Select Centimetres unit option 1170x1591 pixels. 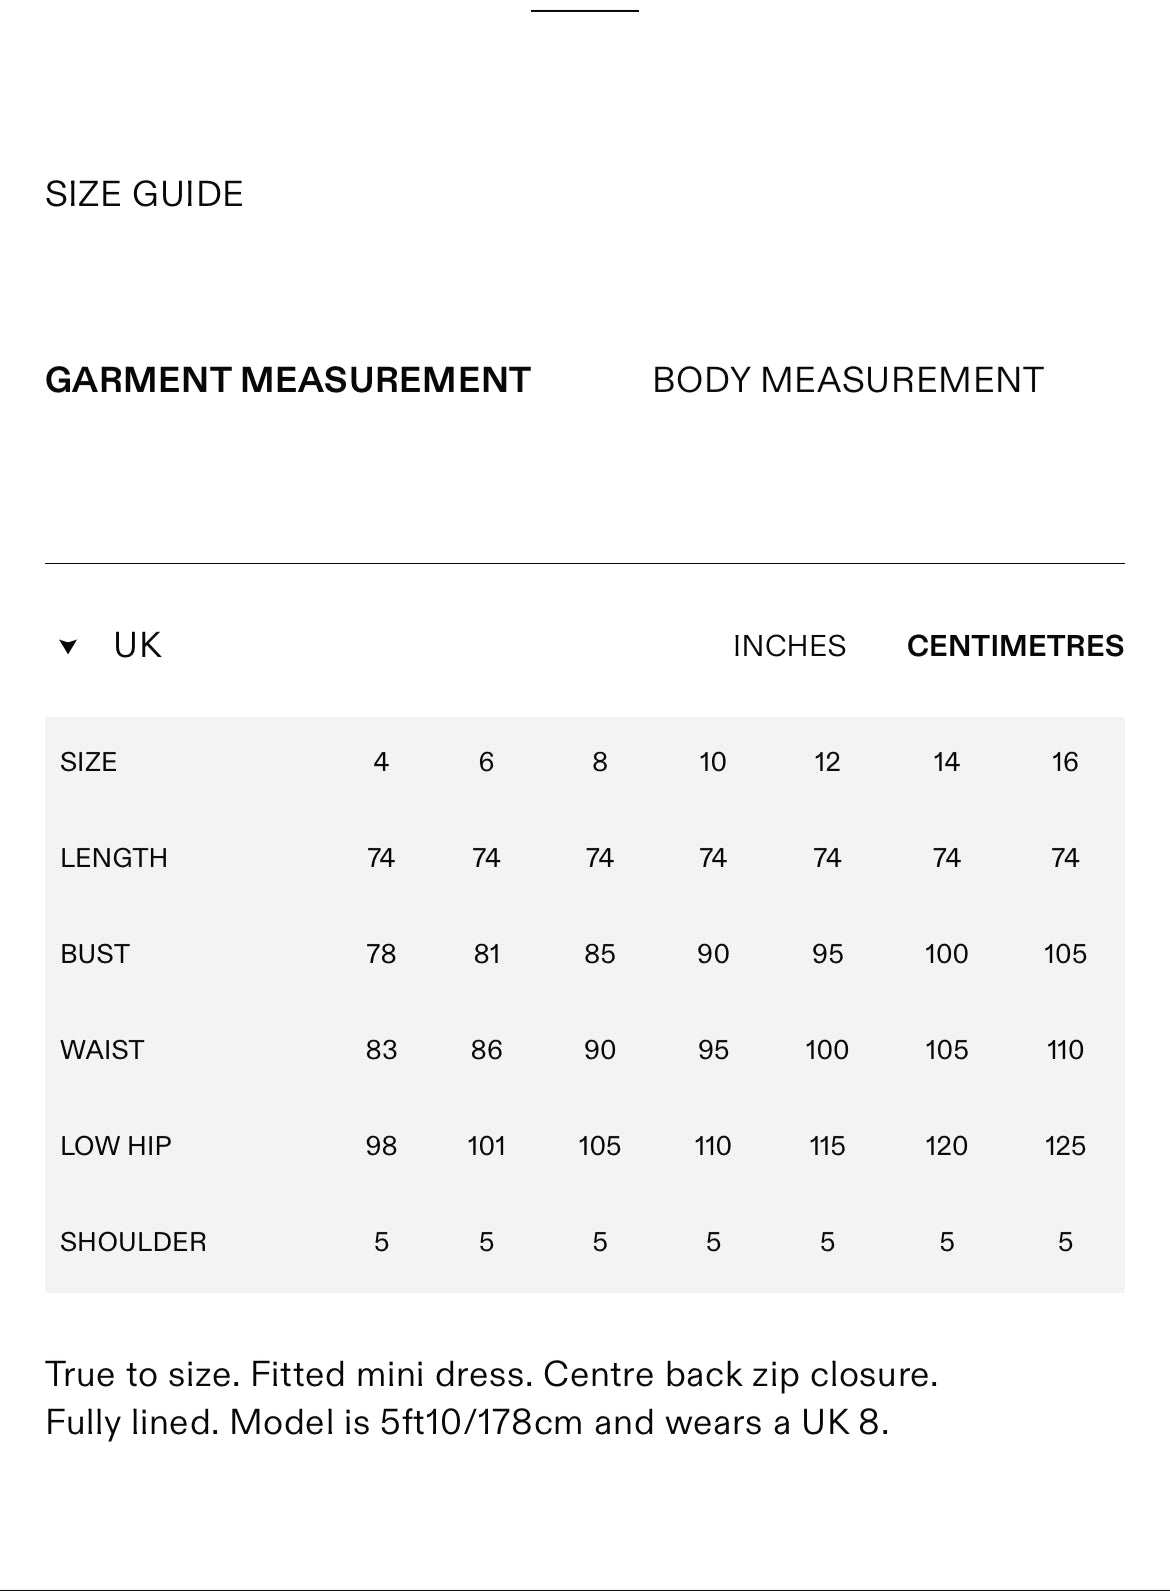point(1015,646)
